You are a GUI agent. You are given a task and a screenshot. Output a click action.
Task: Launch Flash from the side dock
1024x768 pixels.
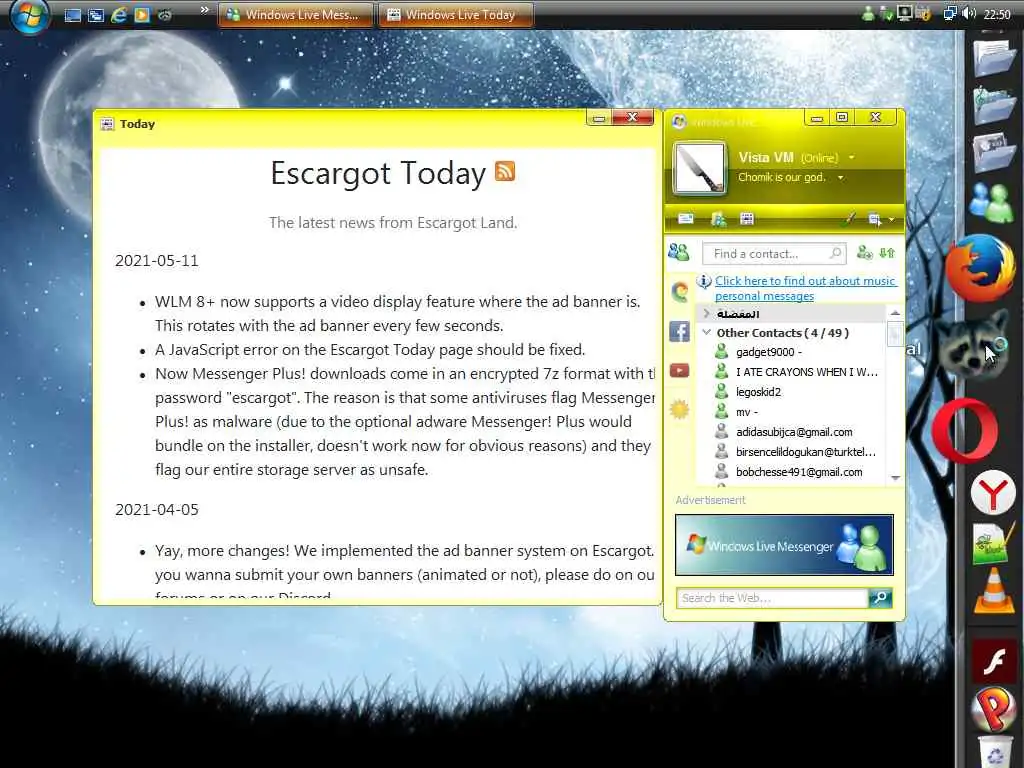point(993,661)
